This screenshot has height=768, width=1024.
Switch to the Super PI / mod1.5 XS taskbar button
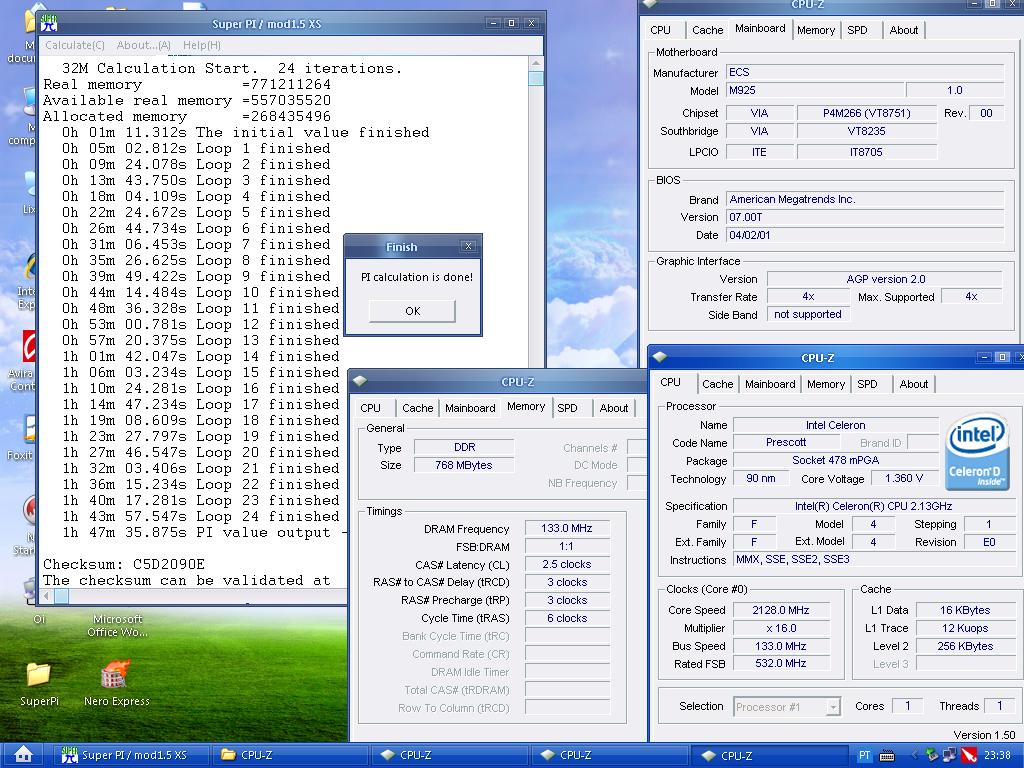tap(131, 755)
